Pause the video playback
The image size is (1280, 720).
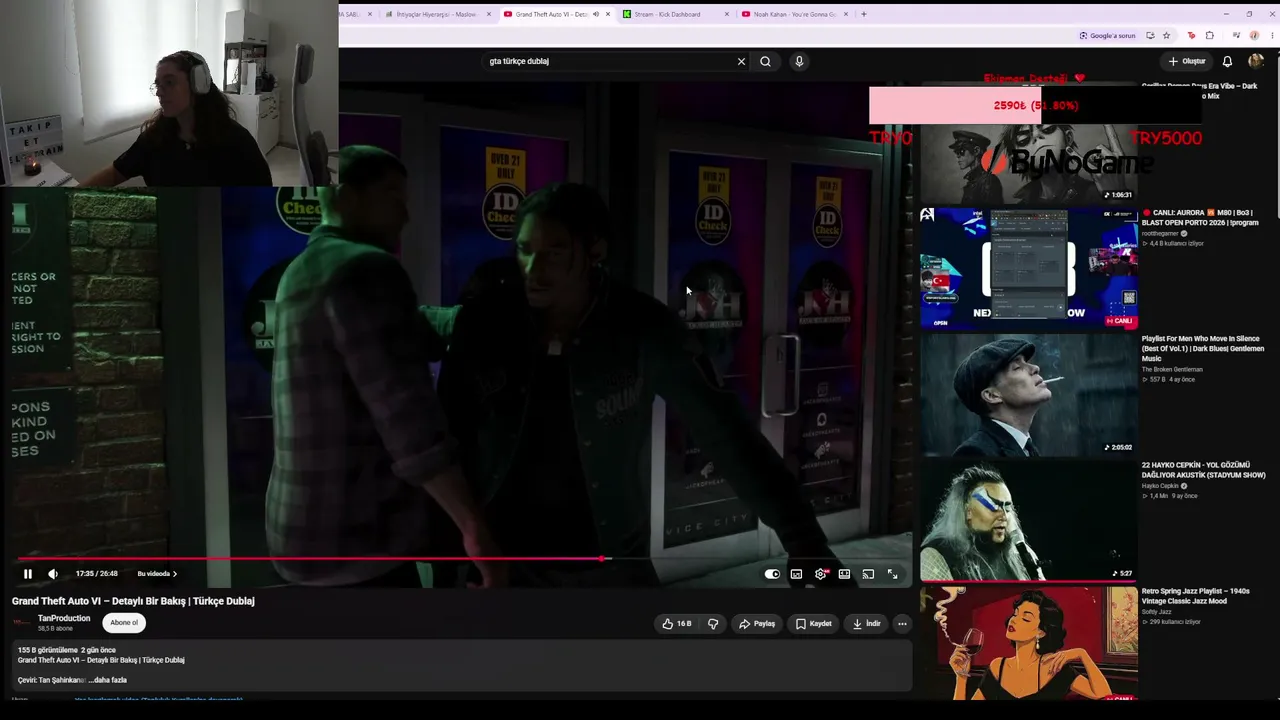[28, 574]
